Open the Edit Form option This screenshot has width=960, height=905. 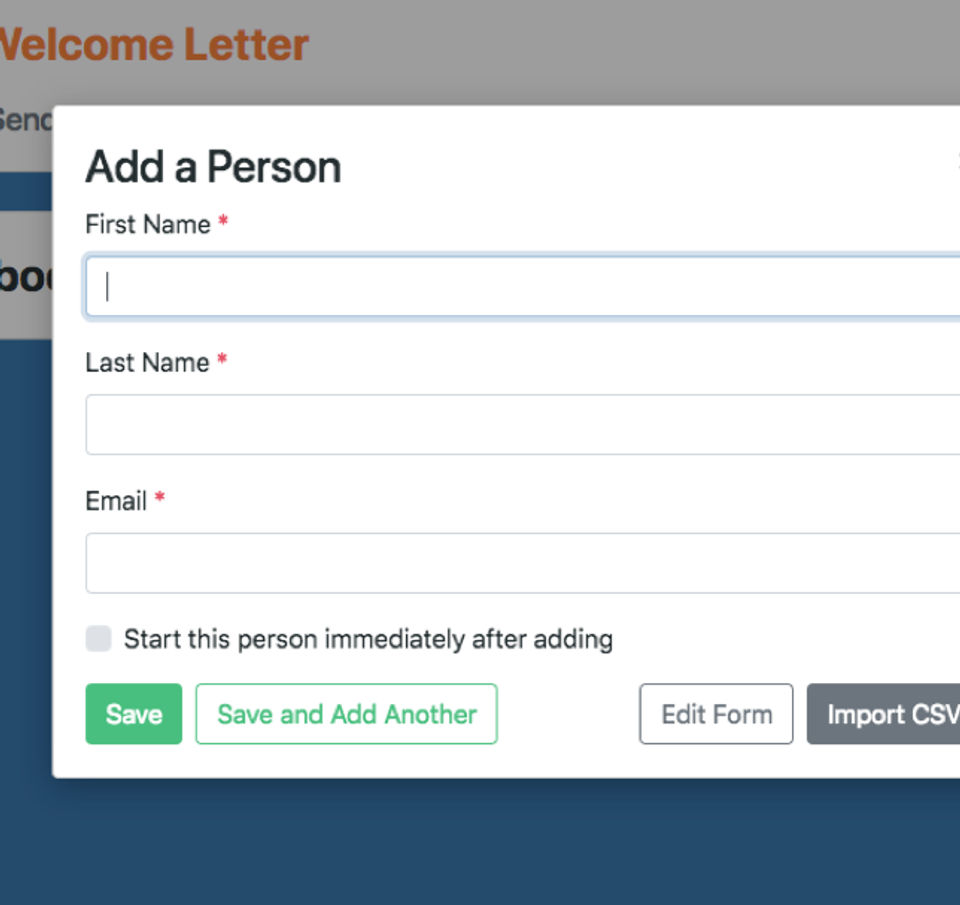coord(716,714)
